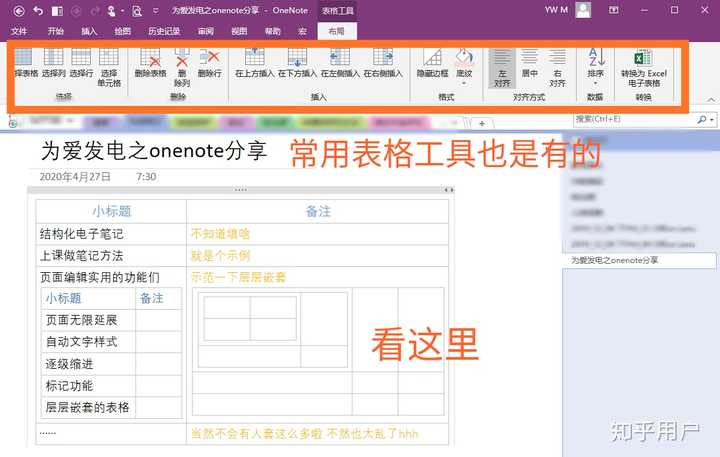
Task: Click the nested cell 层层嵌套的表格
Action: tap(89, 407)
